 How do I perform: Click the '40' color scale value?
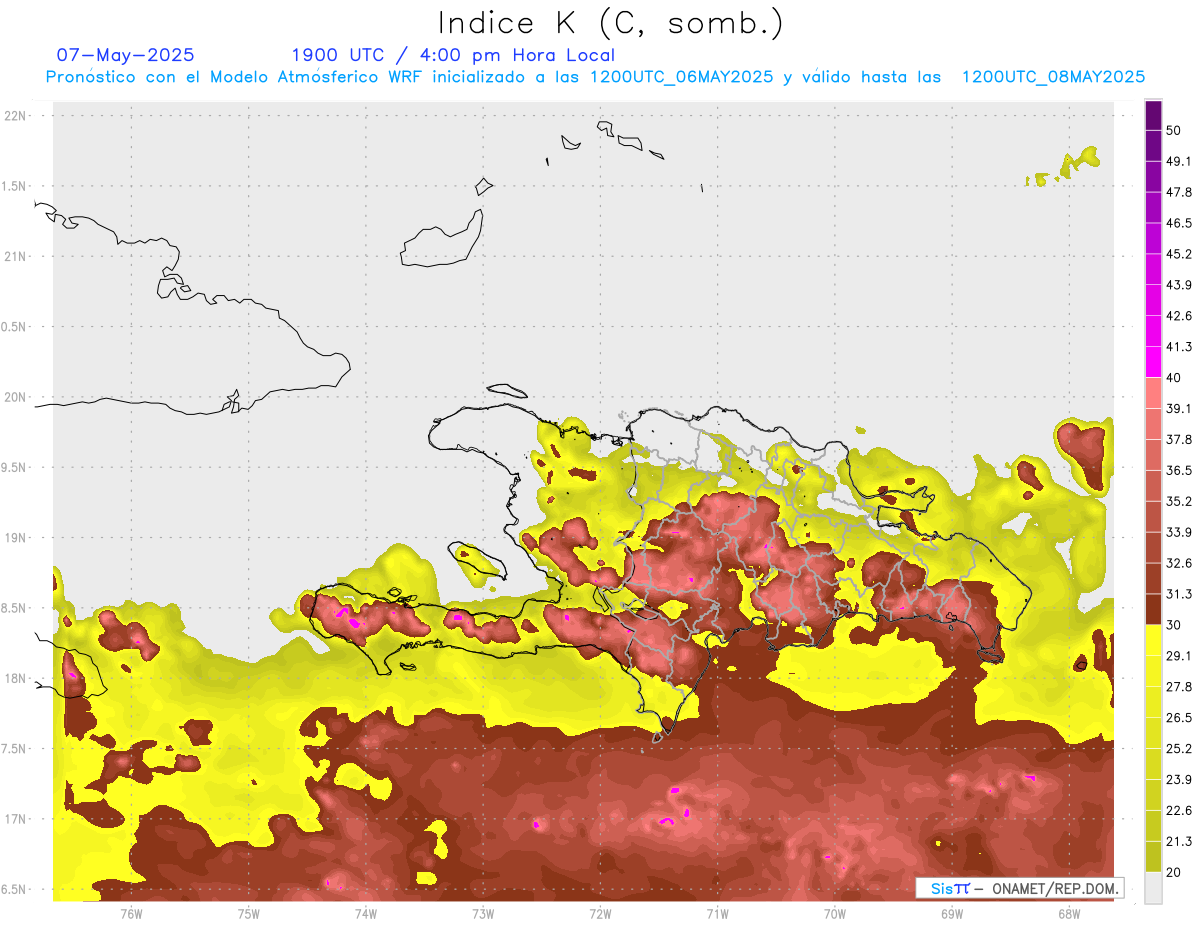point(1174,378)
